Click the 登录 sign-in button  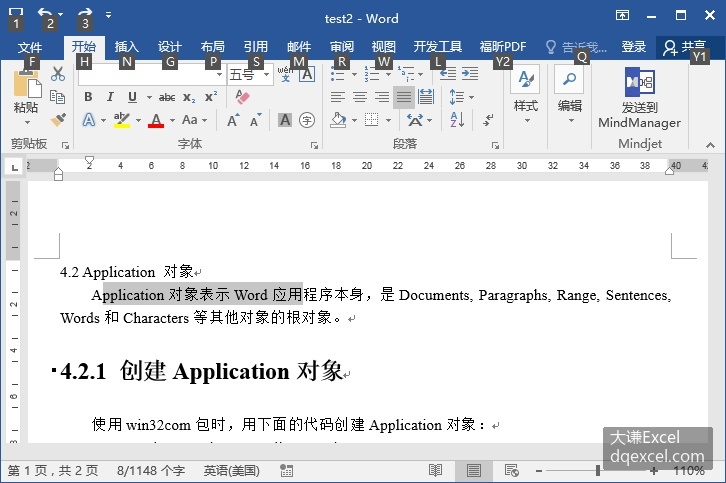(633, 46)
